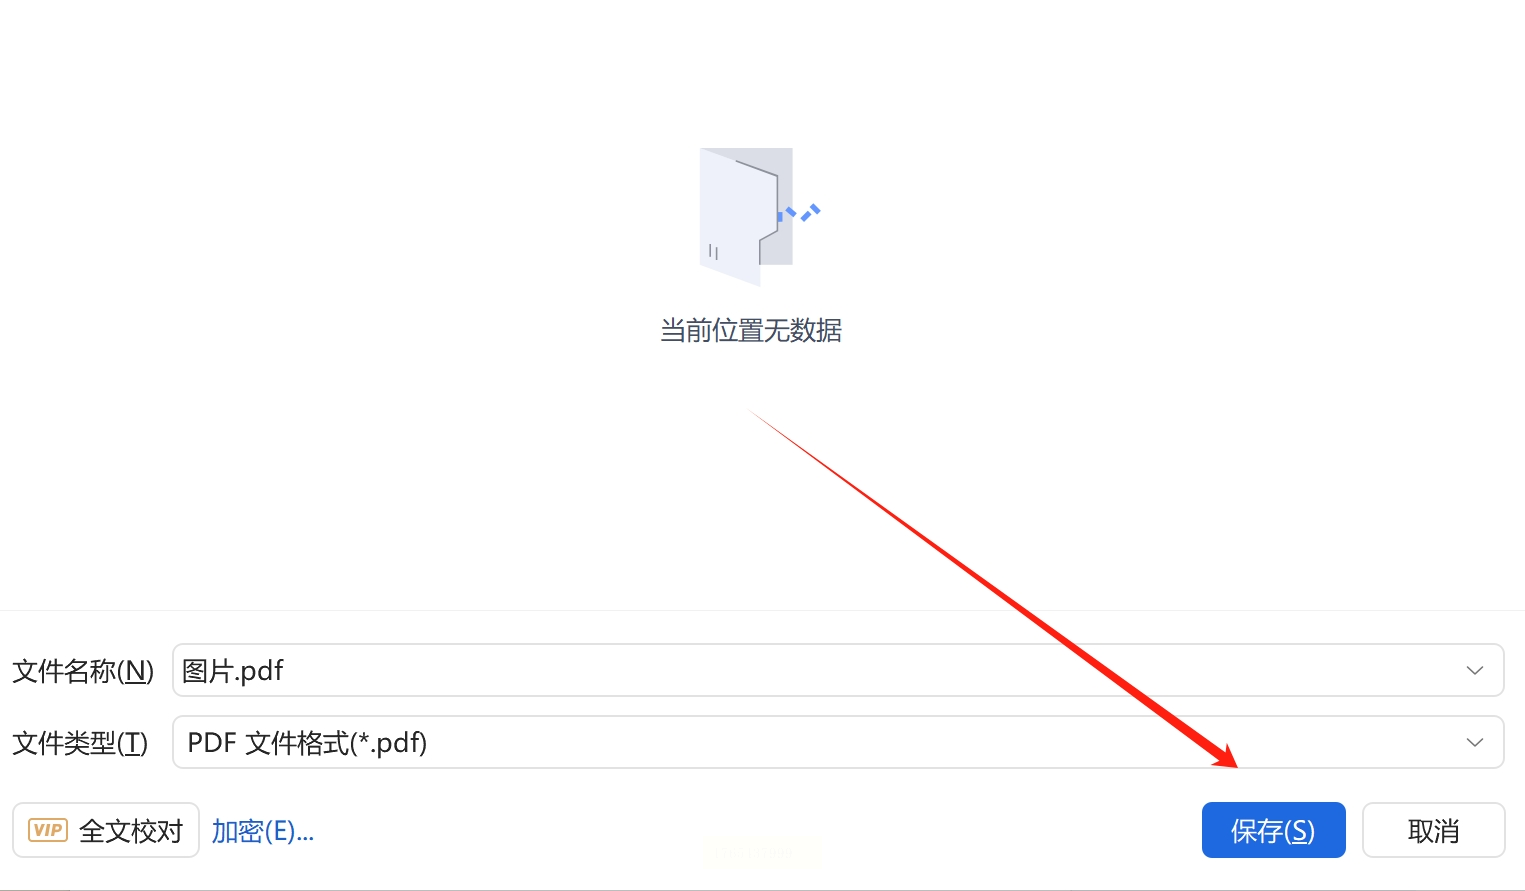1525x891 pixels.
Task: Start 全文校对 full-text proofreading
Action: coord(106,830)
